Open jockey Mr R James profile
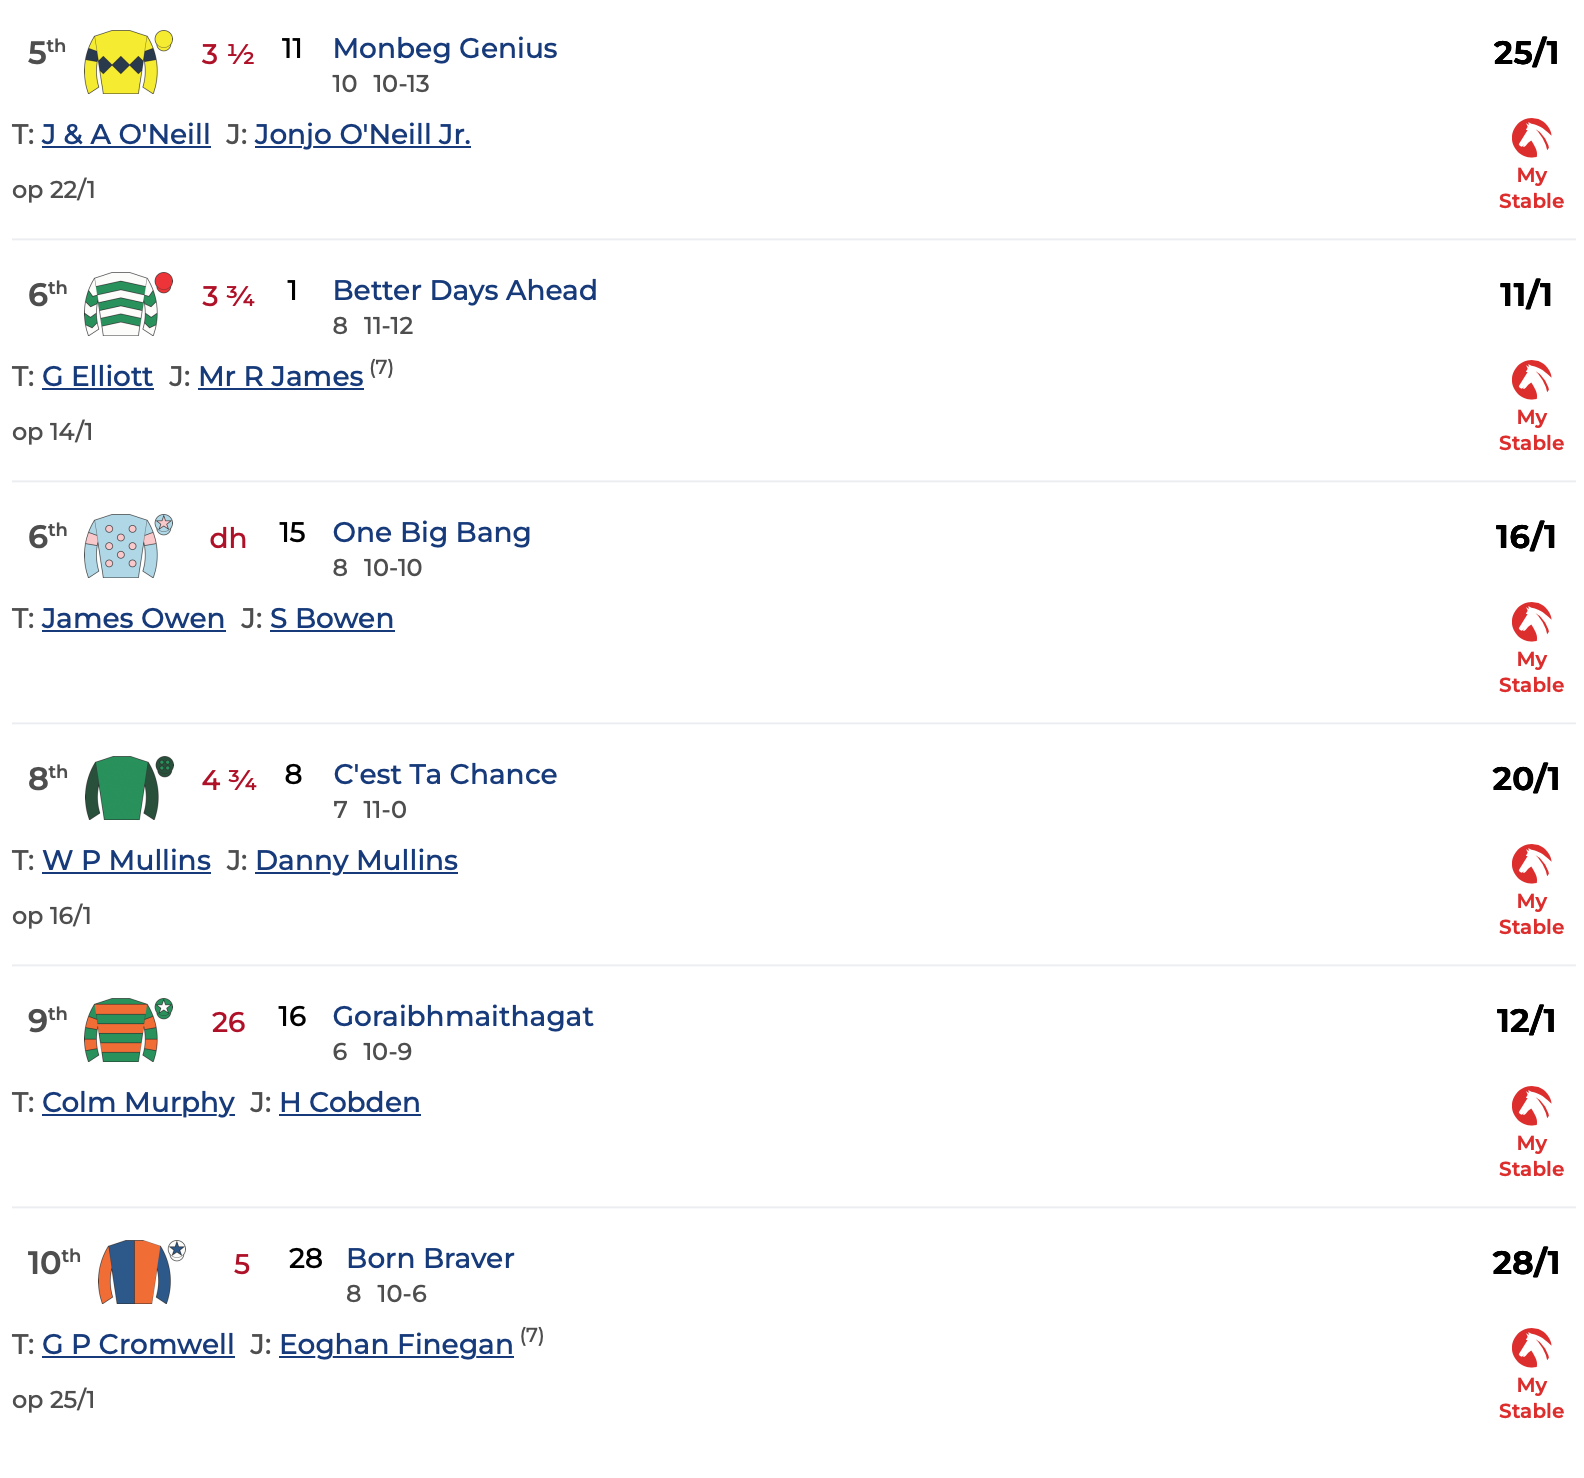This screenshot has width=1584, height=1478. click(x=280, y=376)
